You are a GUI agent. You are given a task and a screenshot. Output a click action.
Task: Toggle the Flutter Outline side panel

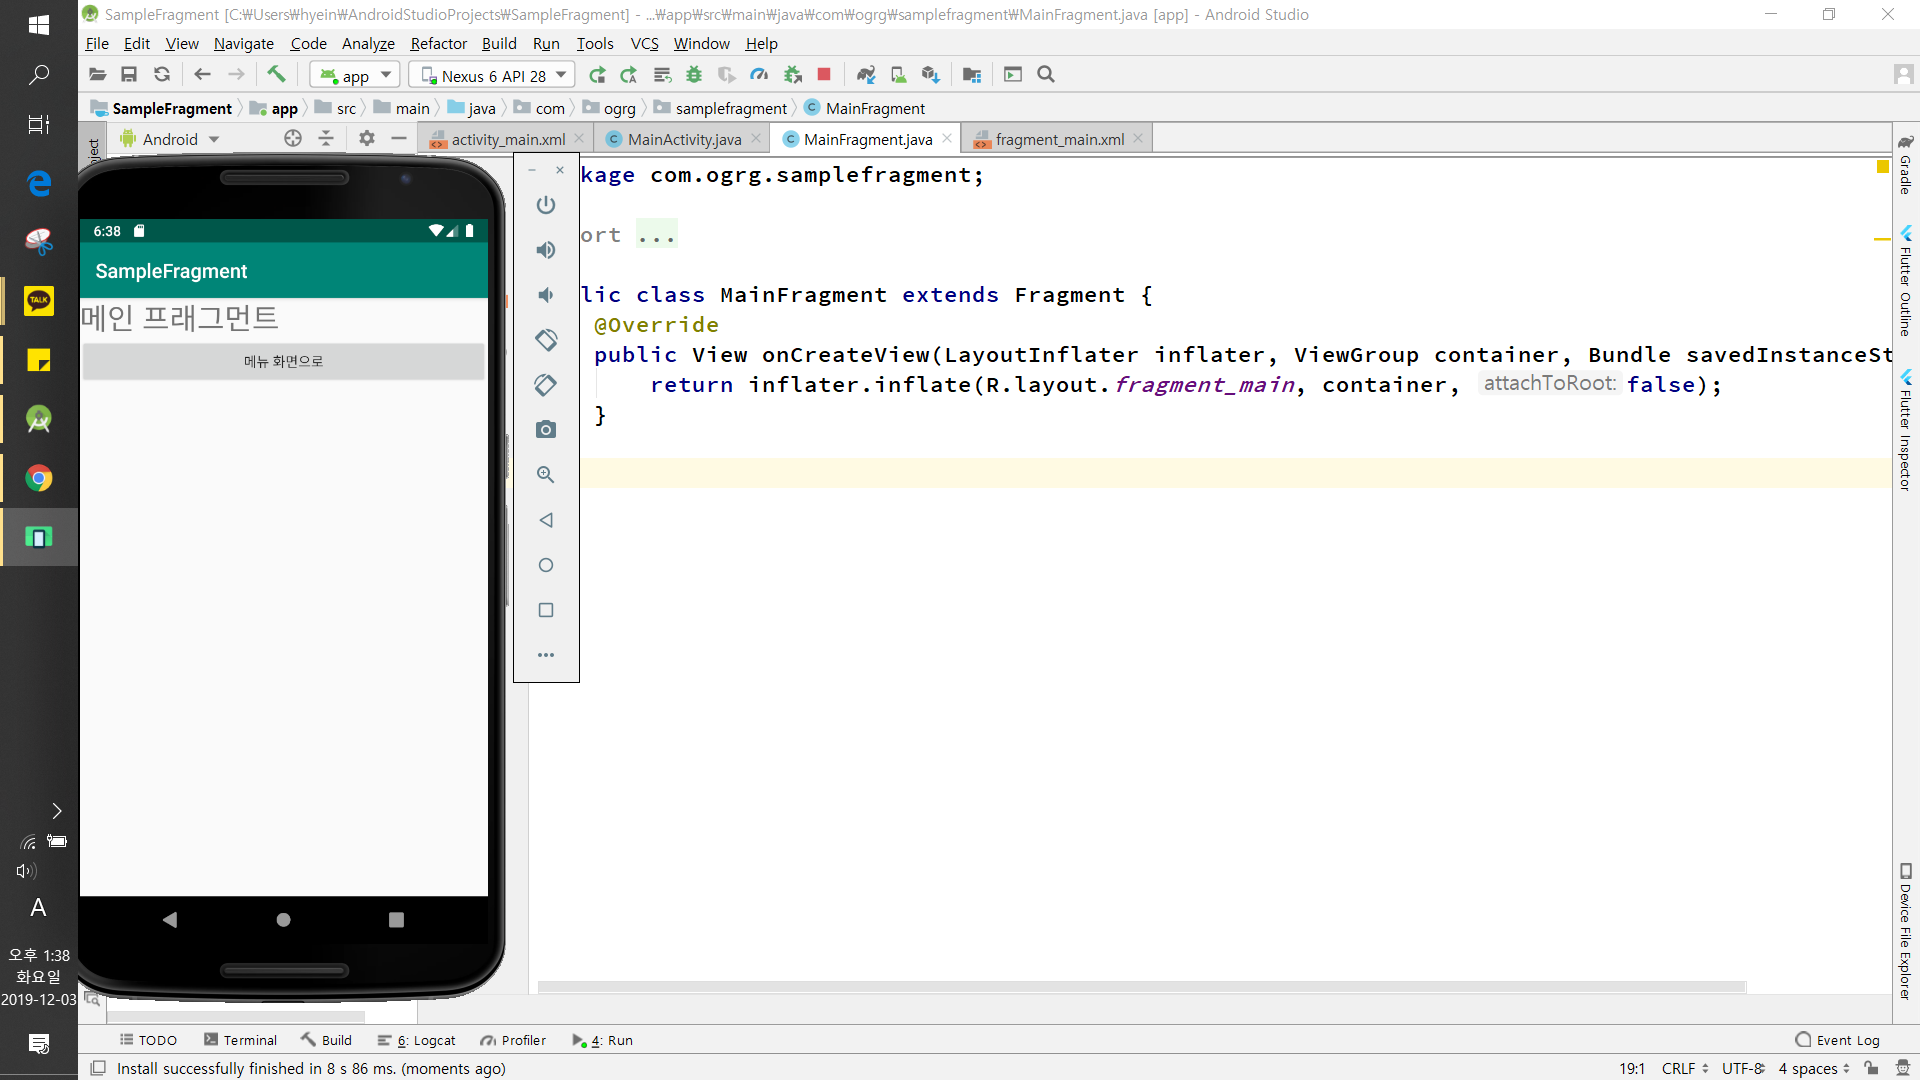(1906, 283)
